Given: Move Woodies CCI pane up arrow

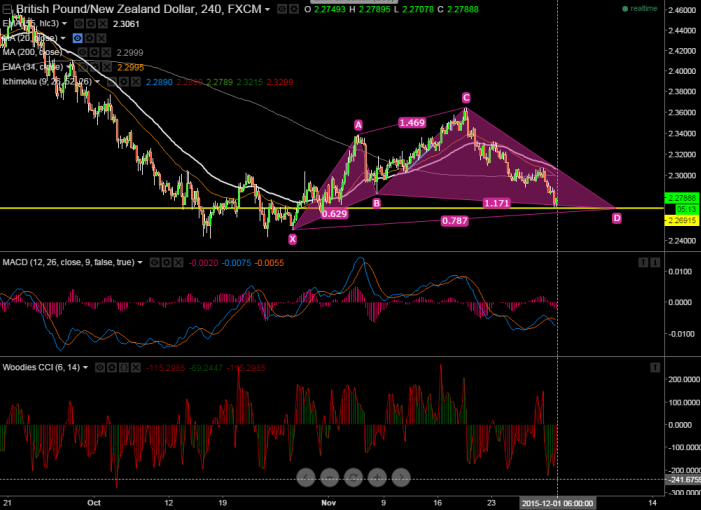Looking at the screenshot, I should 655,367.
